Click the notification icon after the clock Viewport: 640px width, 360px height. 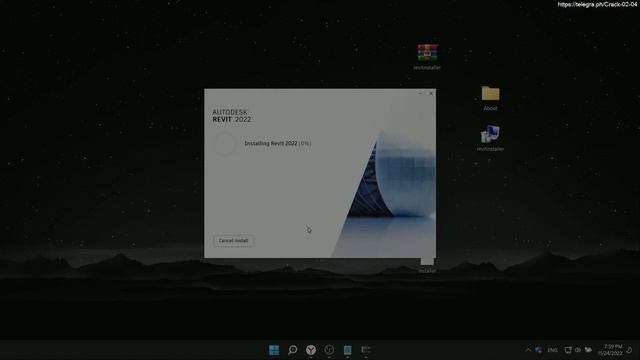[x=629, y=350]
